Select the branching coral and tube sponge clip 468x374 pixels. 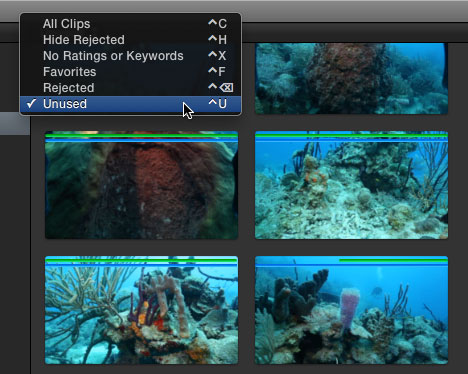tap(141, 310)
